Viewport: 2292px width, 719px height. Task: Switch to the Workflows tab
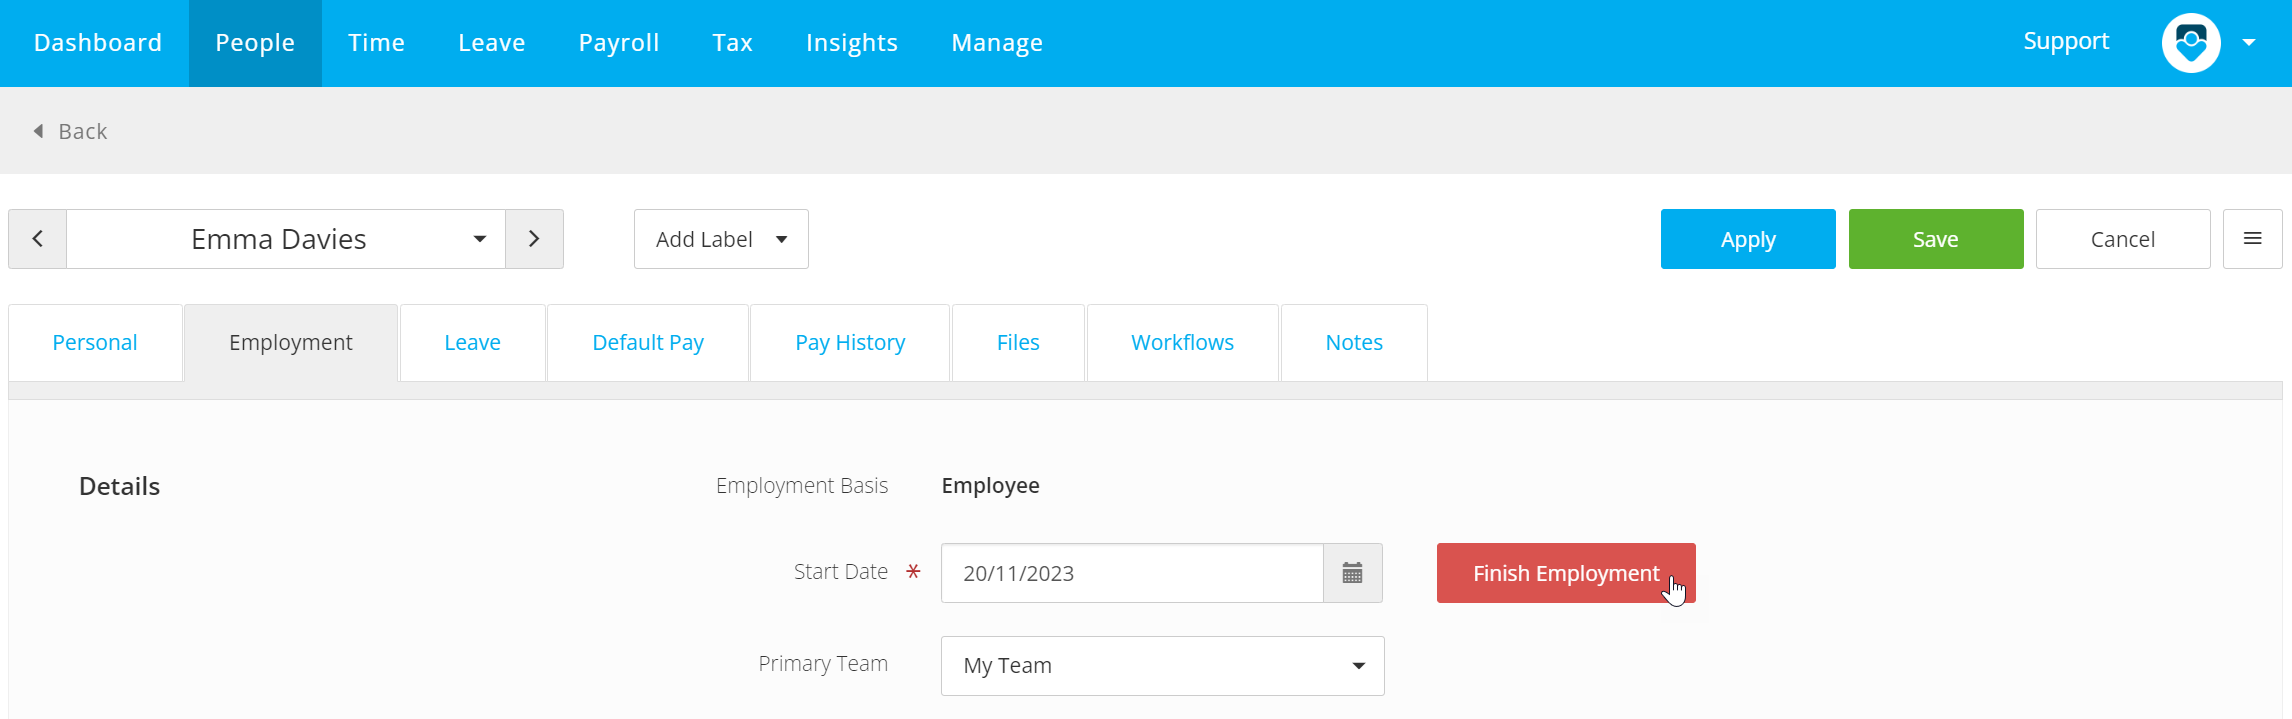click(1183, 343)
